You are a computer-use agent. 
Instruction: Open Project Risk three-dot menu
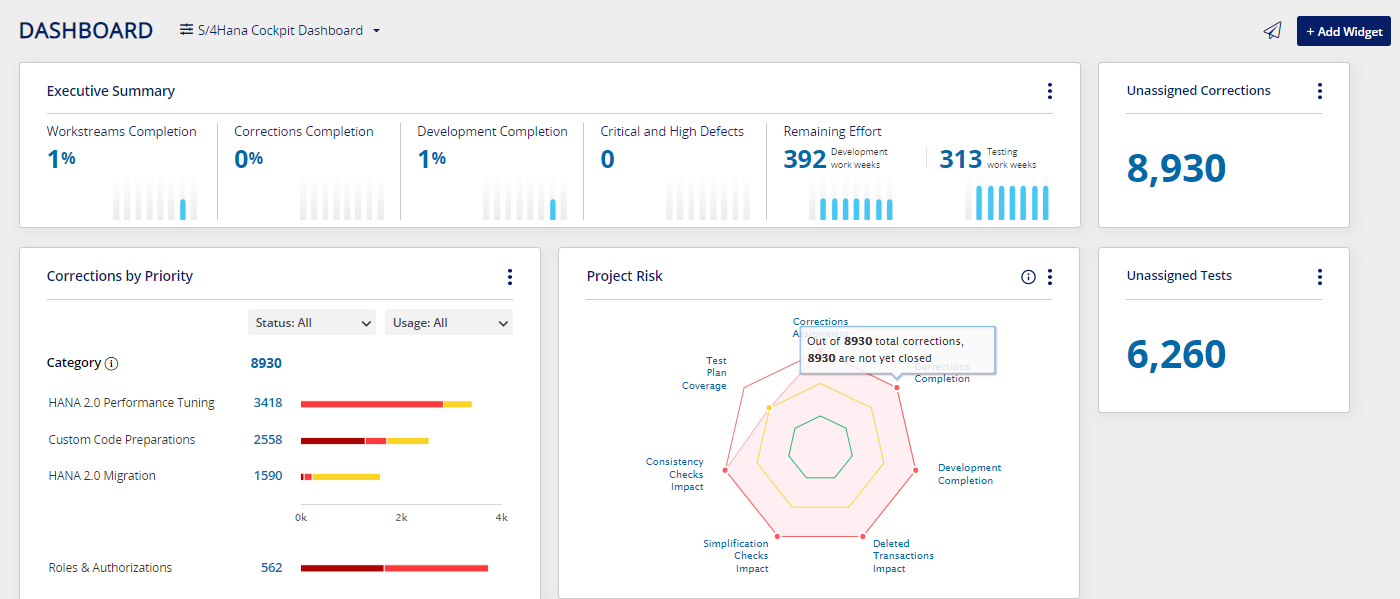(1049, 277)
